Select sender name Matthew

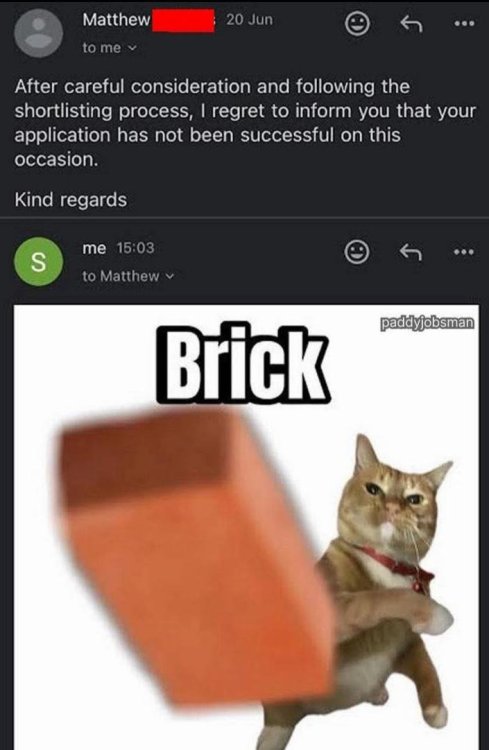pyautogui.click(x=116, y=20)
